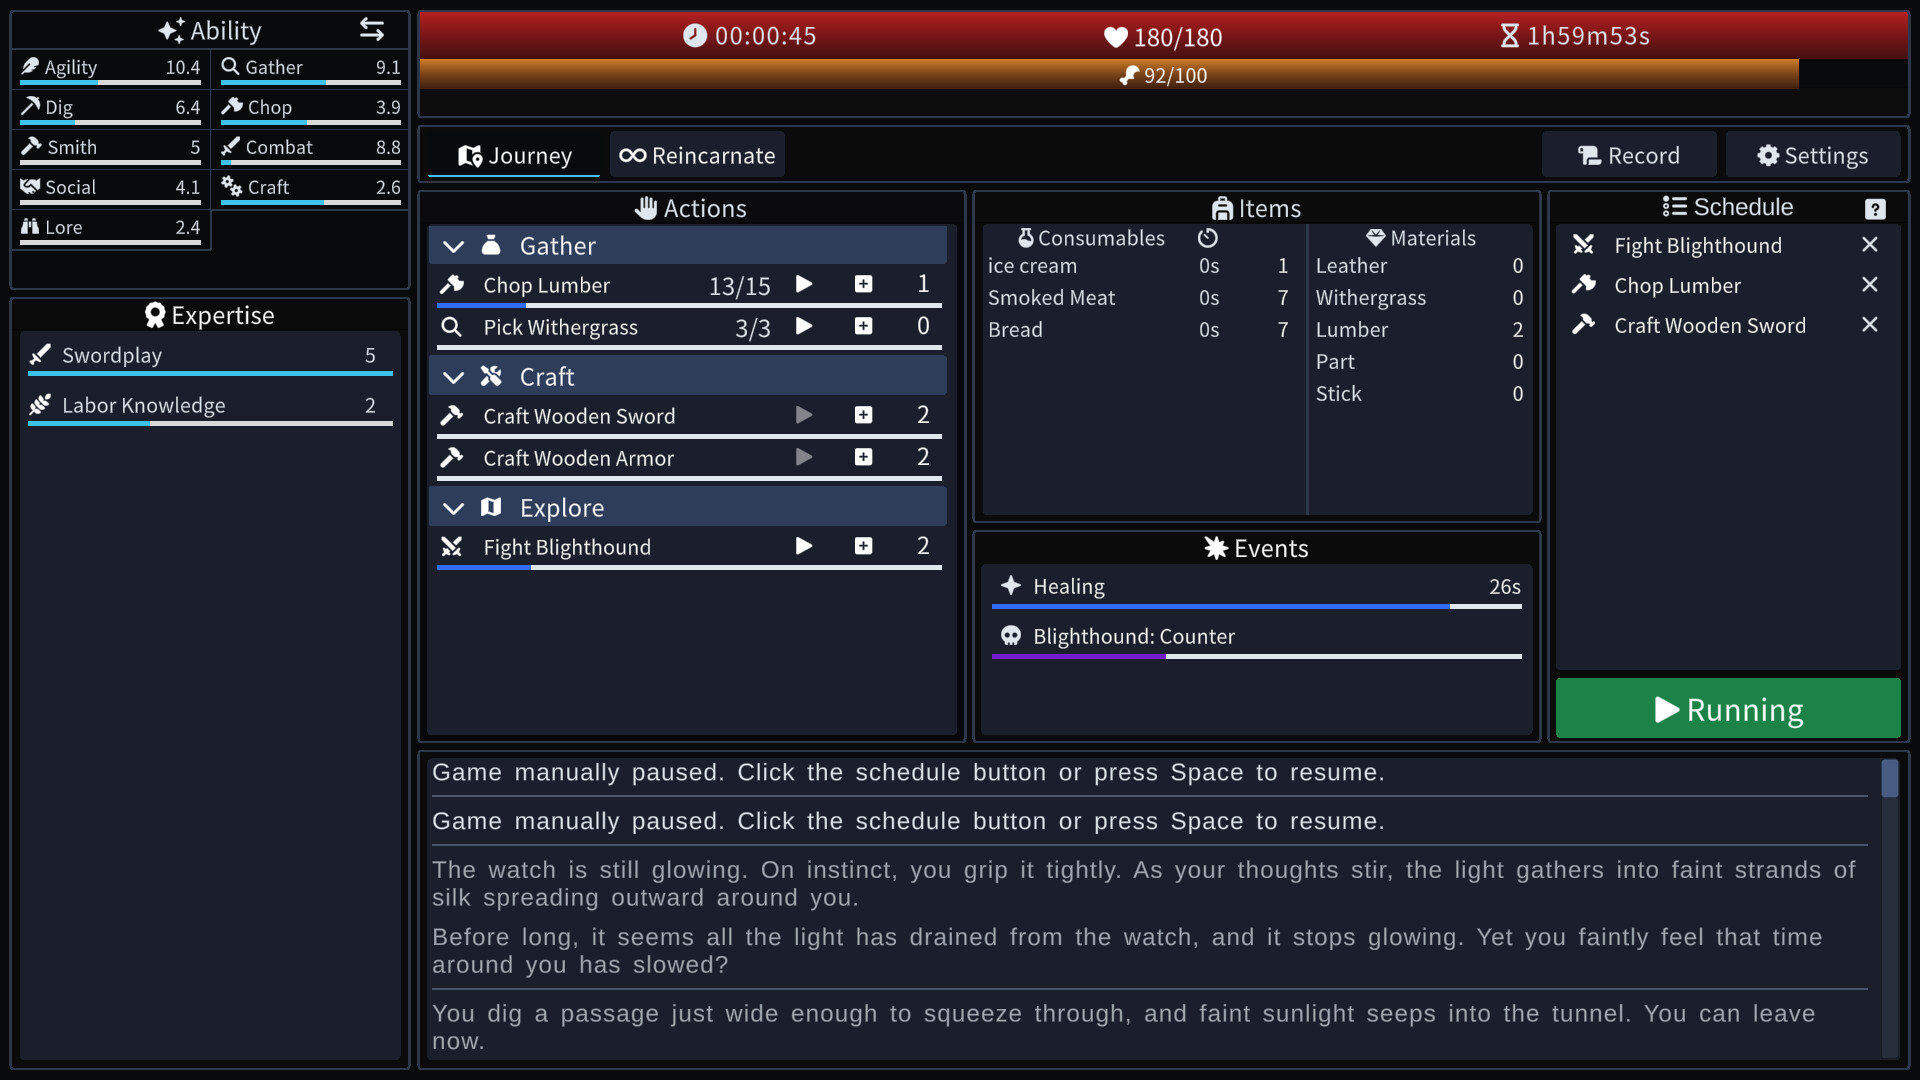The image size is (1920, 1080).
Task: Collapse the Explore actions section
Action: tap(454, 508)
